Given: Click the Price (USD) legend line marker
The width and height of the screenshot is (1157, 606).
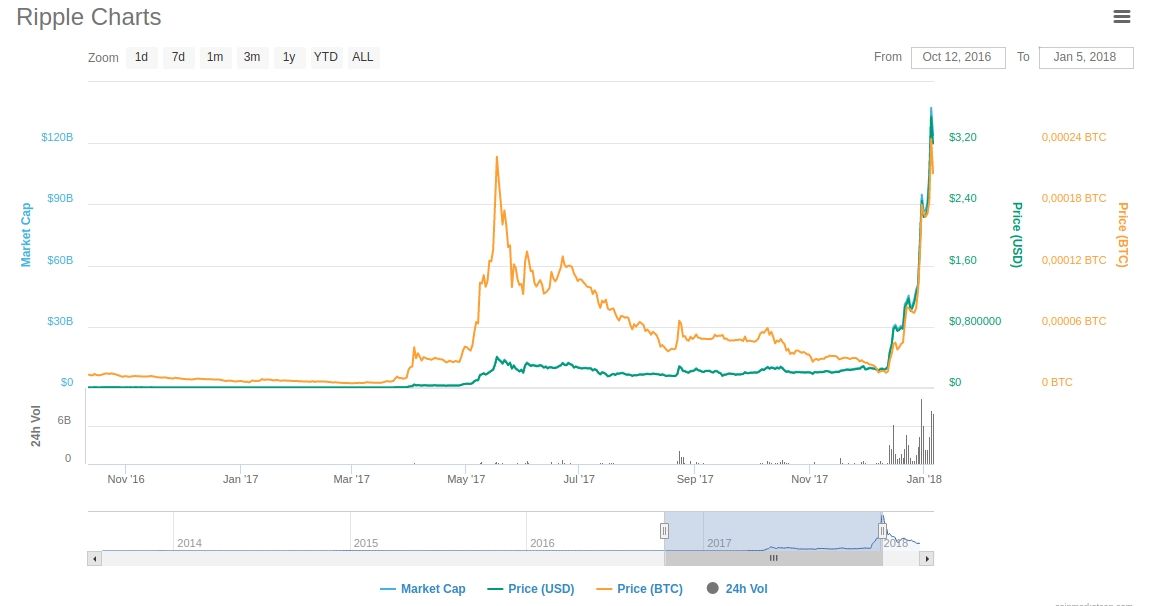Looking at the screenshot, I should [x=493, y=588].
